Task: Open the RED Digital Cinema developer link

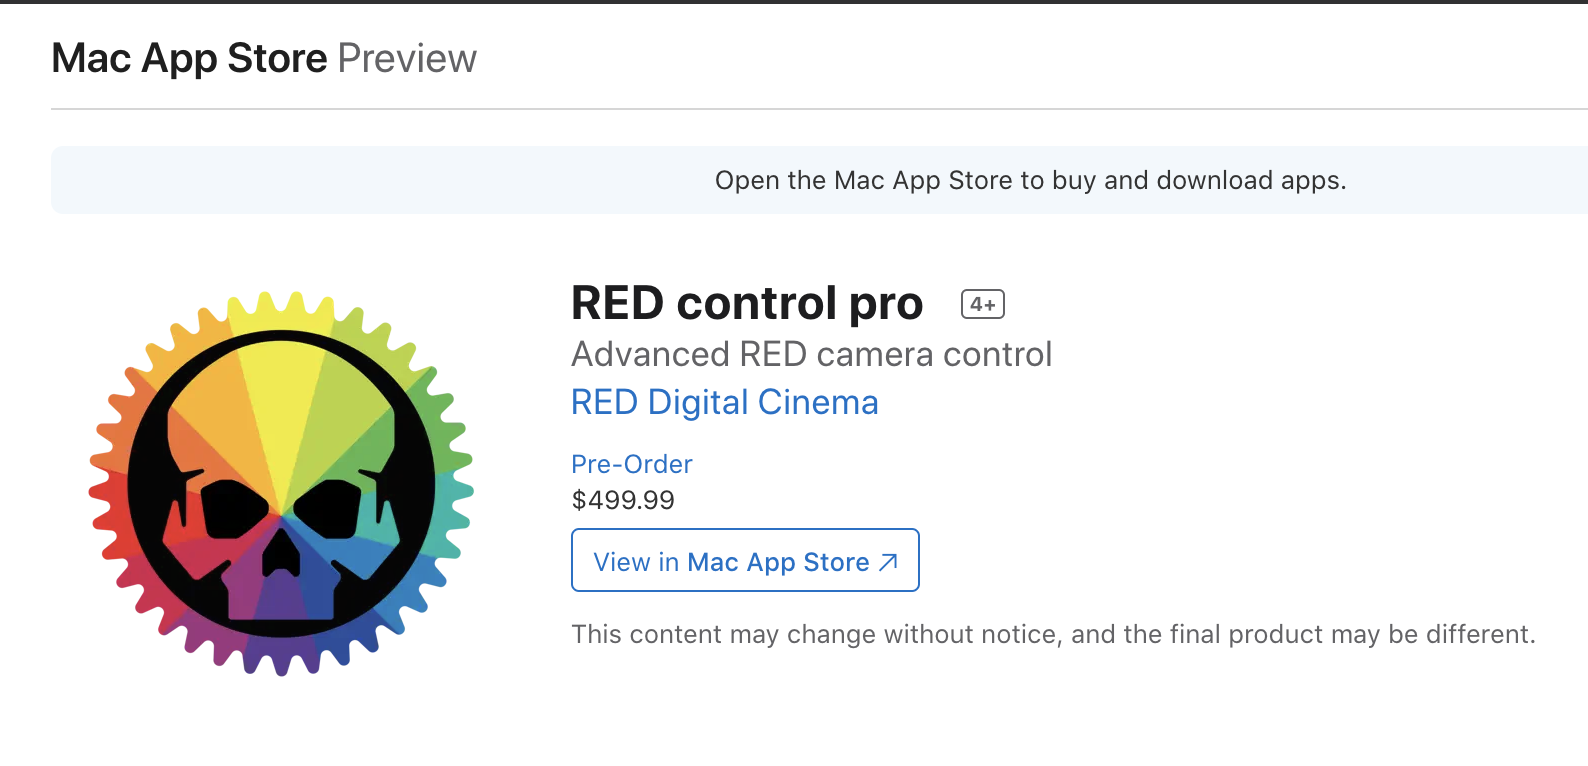Action: tap(724, 402)
